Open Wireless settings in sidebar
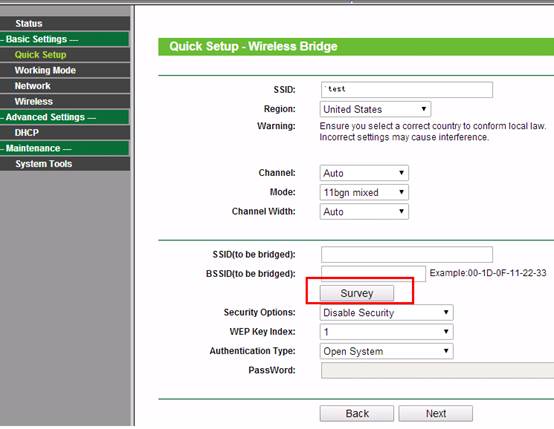This screenshot has height=429, width=554. pos(65,101)
